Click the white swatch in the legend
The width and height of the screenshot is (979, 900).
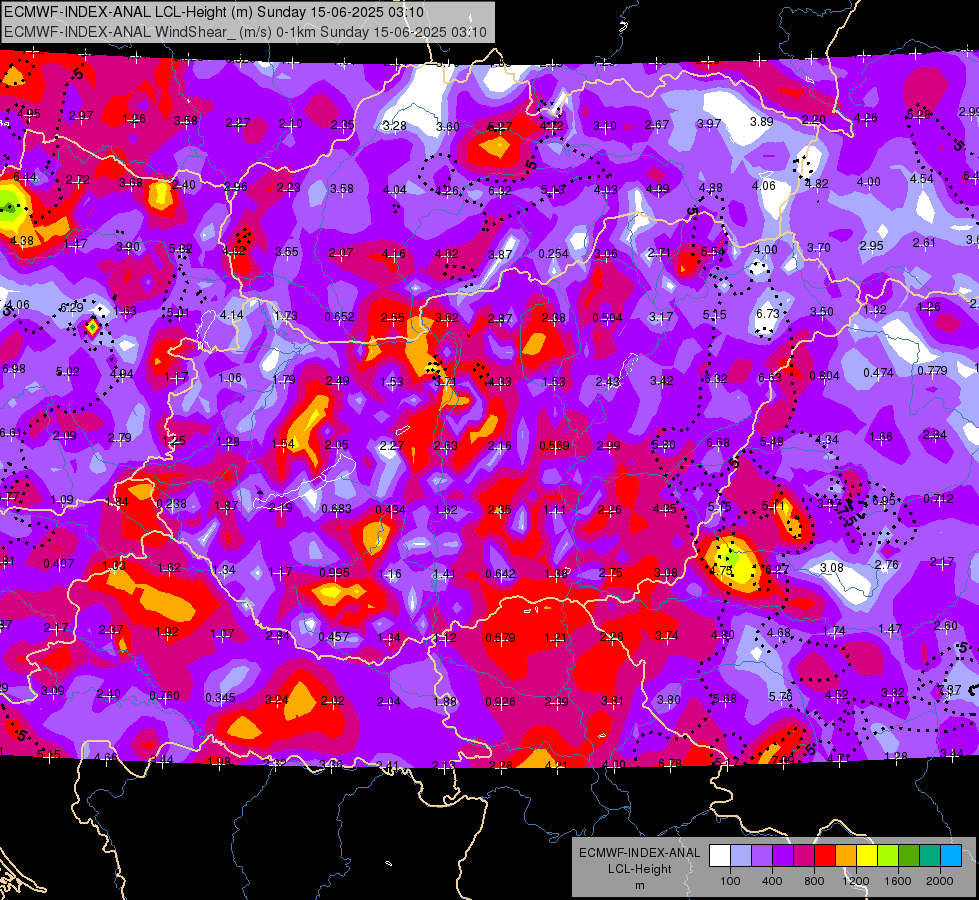tap(720, 855)
